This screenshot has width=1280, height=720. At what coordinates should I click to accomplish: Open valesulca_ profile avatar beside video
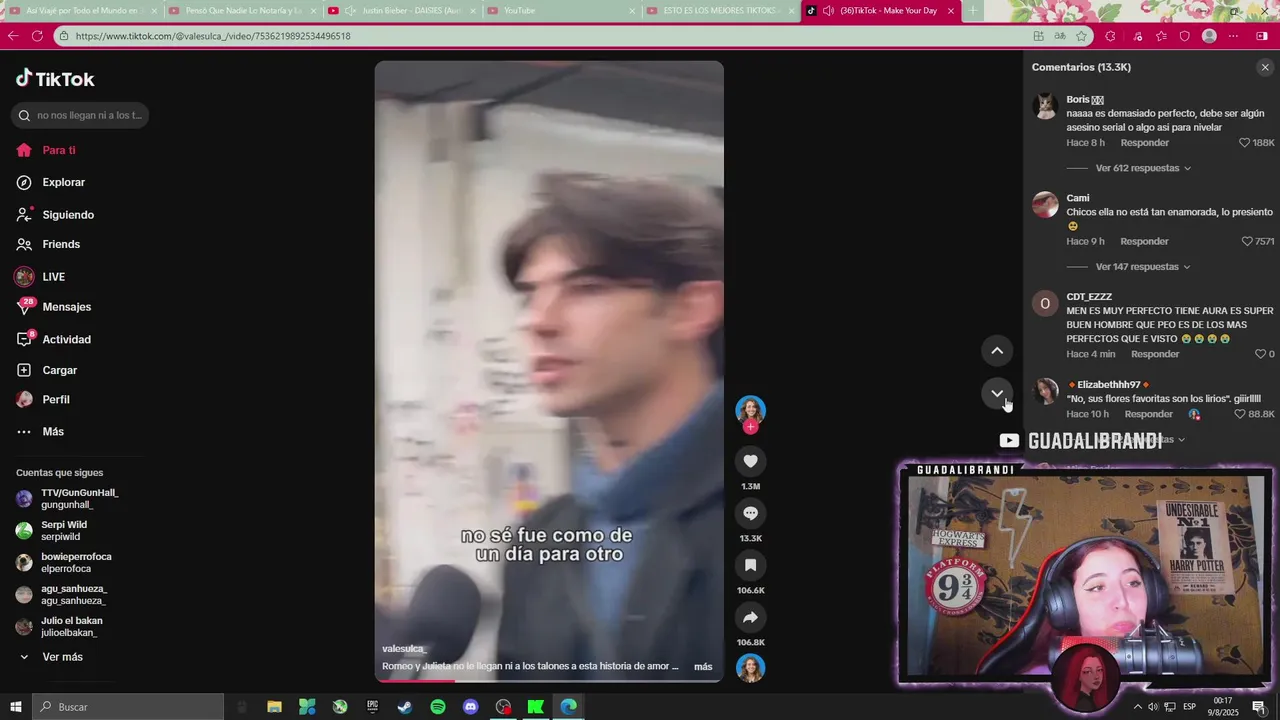coord(750,409)
